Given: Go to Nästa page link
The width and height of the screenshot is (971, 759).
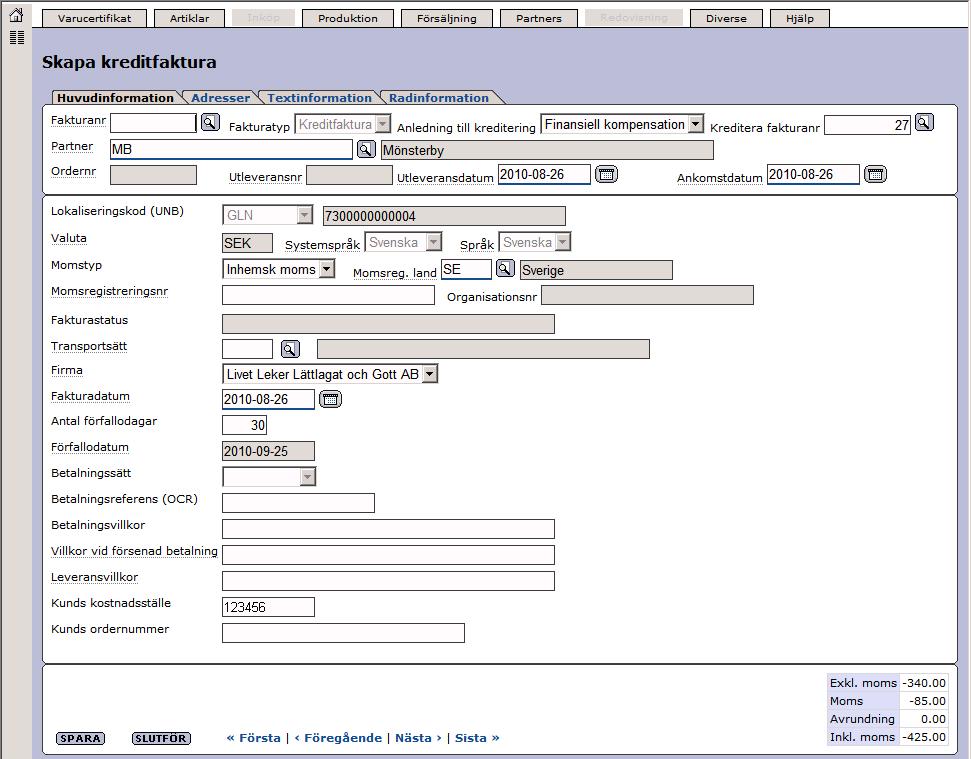Looking at the screenshot, I should click(x=418, y=738).
